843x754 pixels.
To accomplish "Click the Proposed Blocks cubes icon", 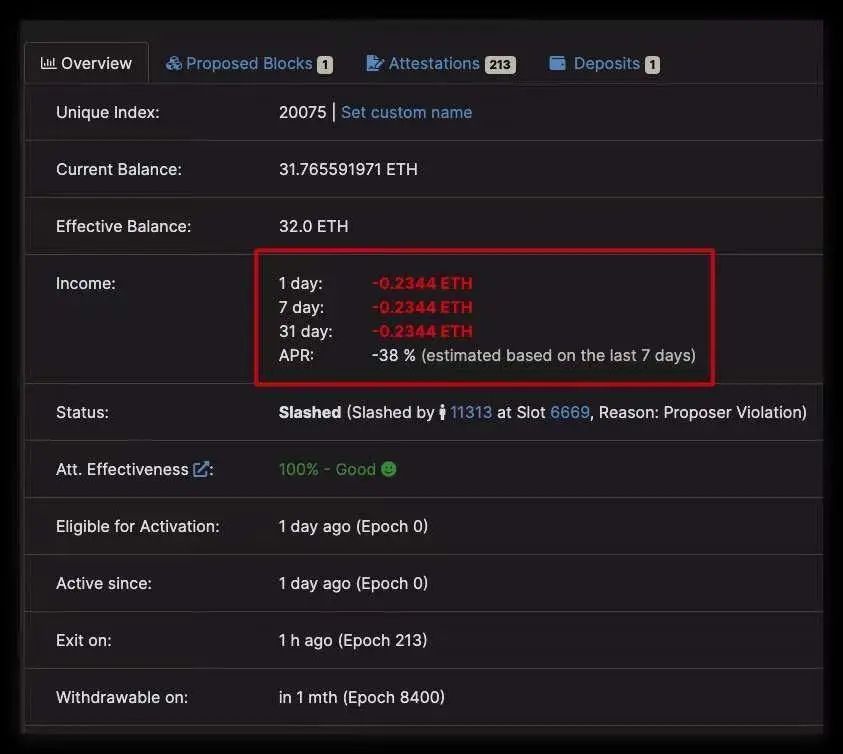I will click(x=174, y=63).
